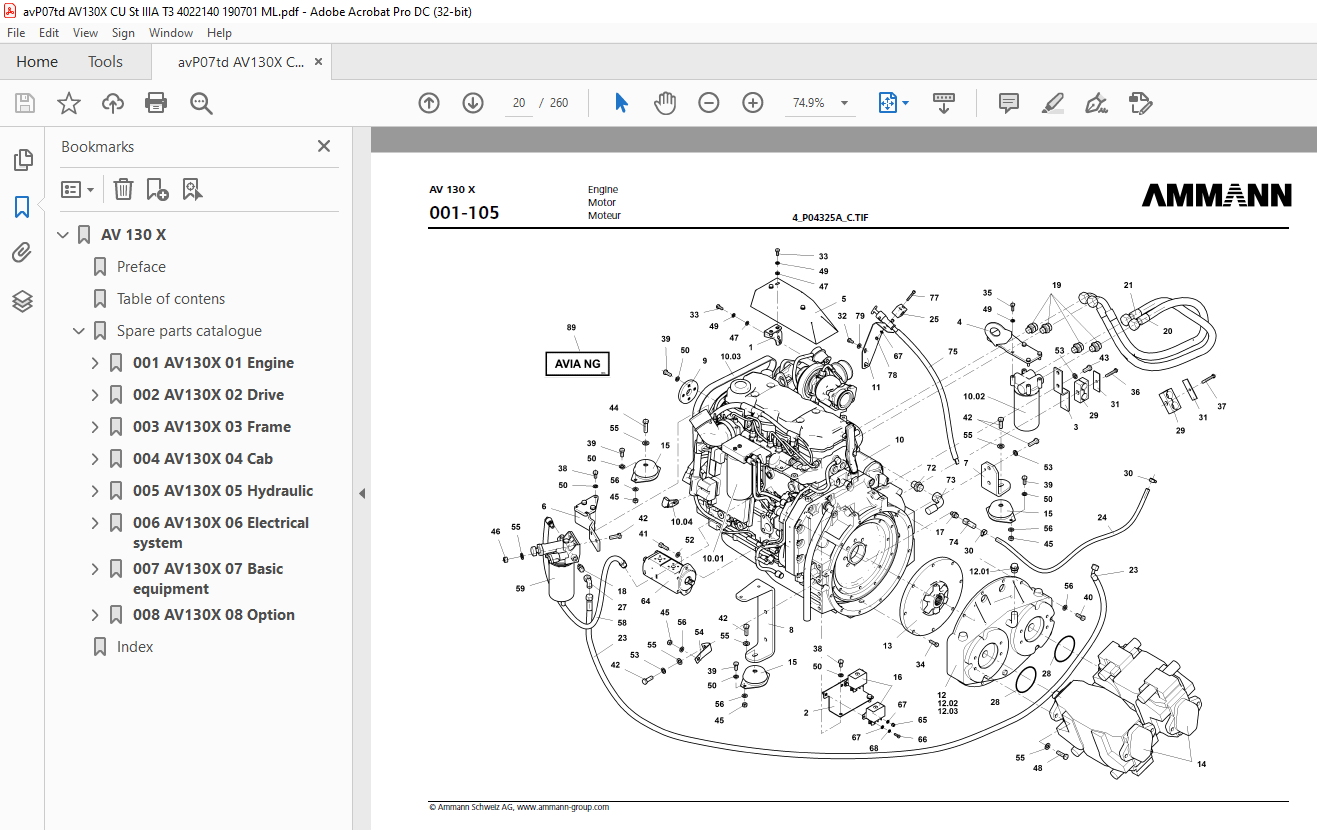Viewport: 1317px width, 830px height.
Task: Expand the 007 AV130X 07 Basic equipment bookmark
Action: click(96, 569)
